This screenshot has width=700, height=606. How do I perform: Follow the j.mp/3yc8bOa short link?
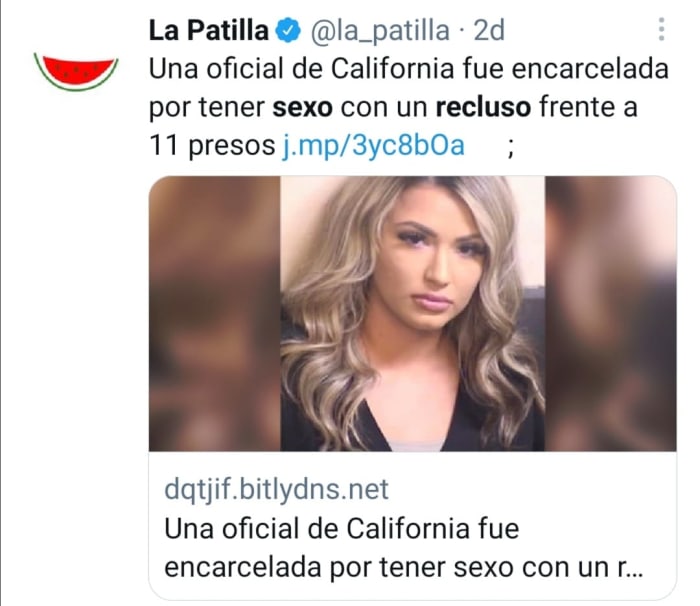374,146
